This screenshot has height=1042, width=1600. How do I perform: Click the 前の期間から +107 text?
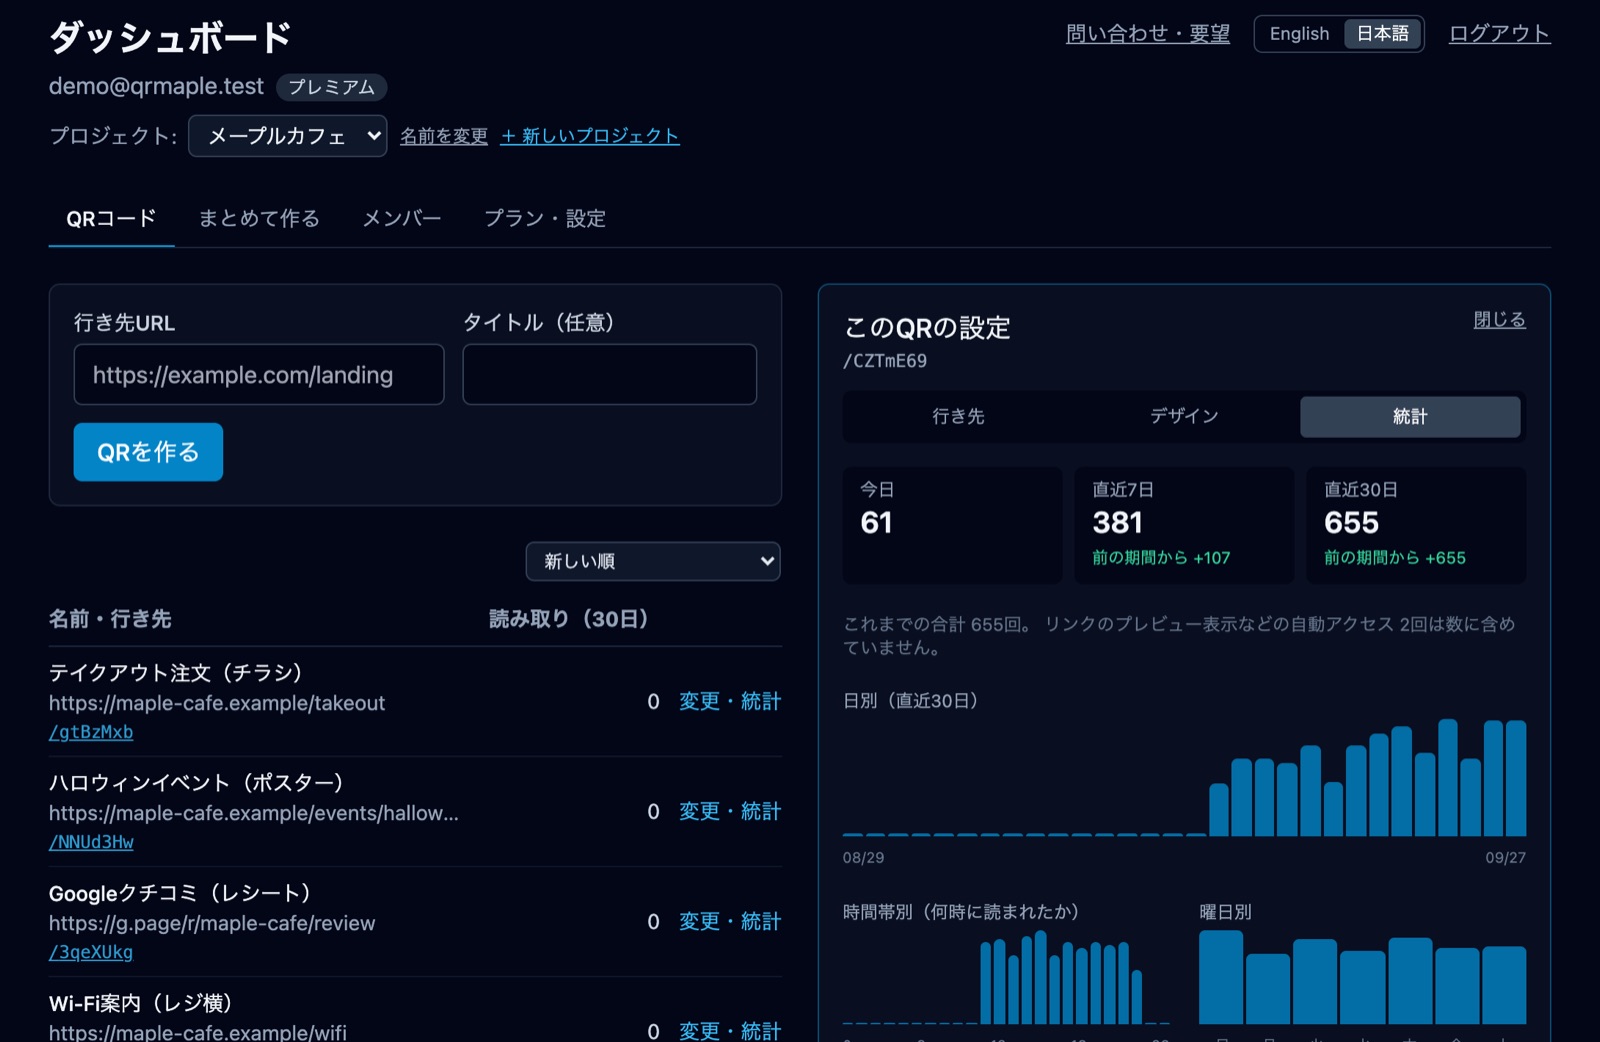1161,558
